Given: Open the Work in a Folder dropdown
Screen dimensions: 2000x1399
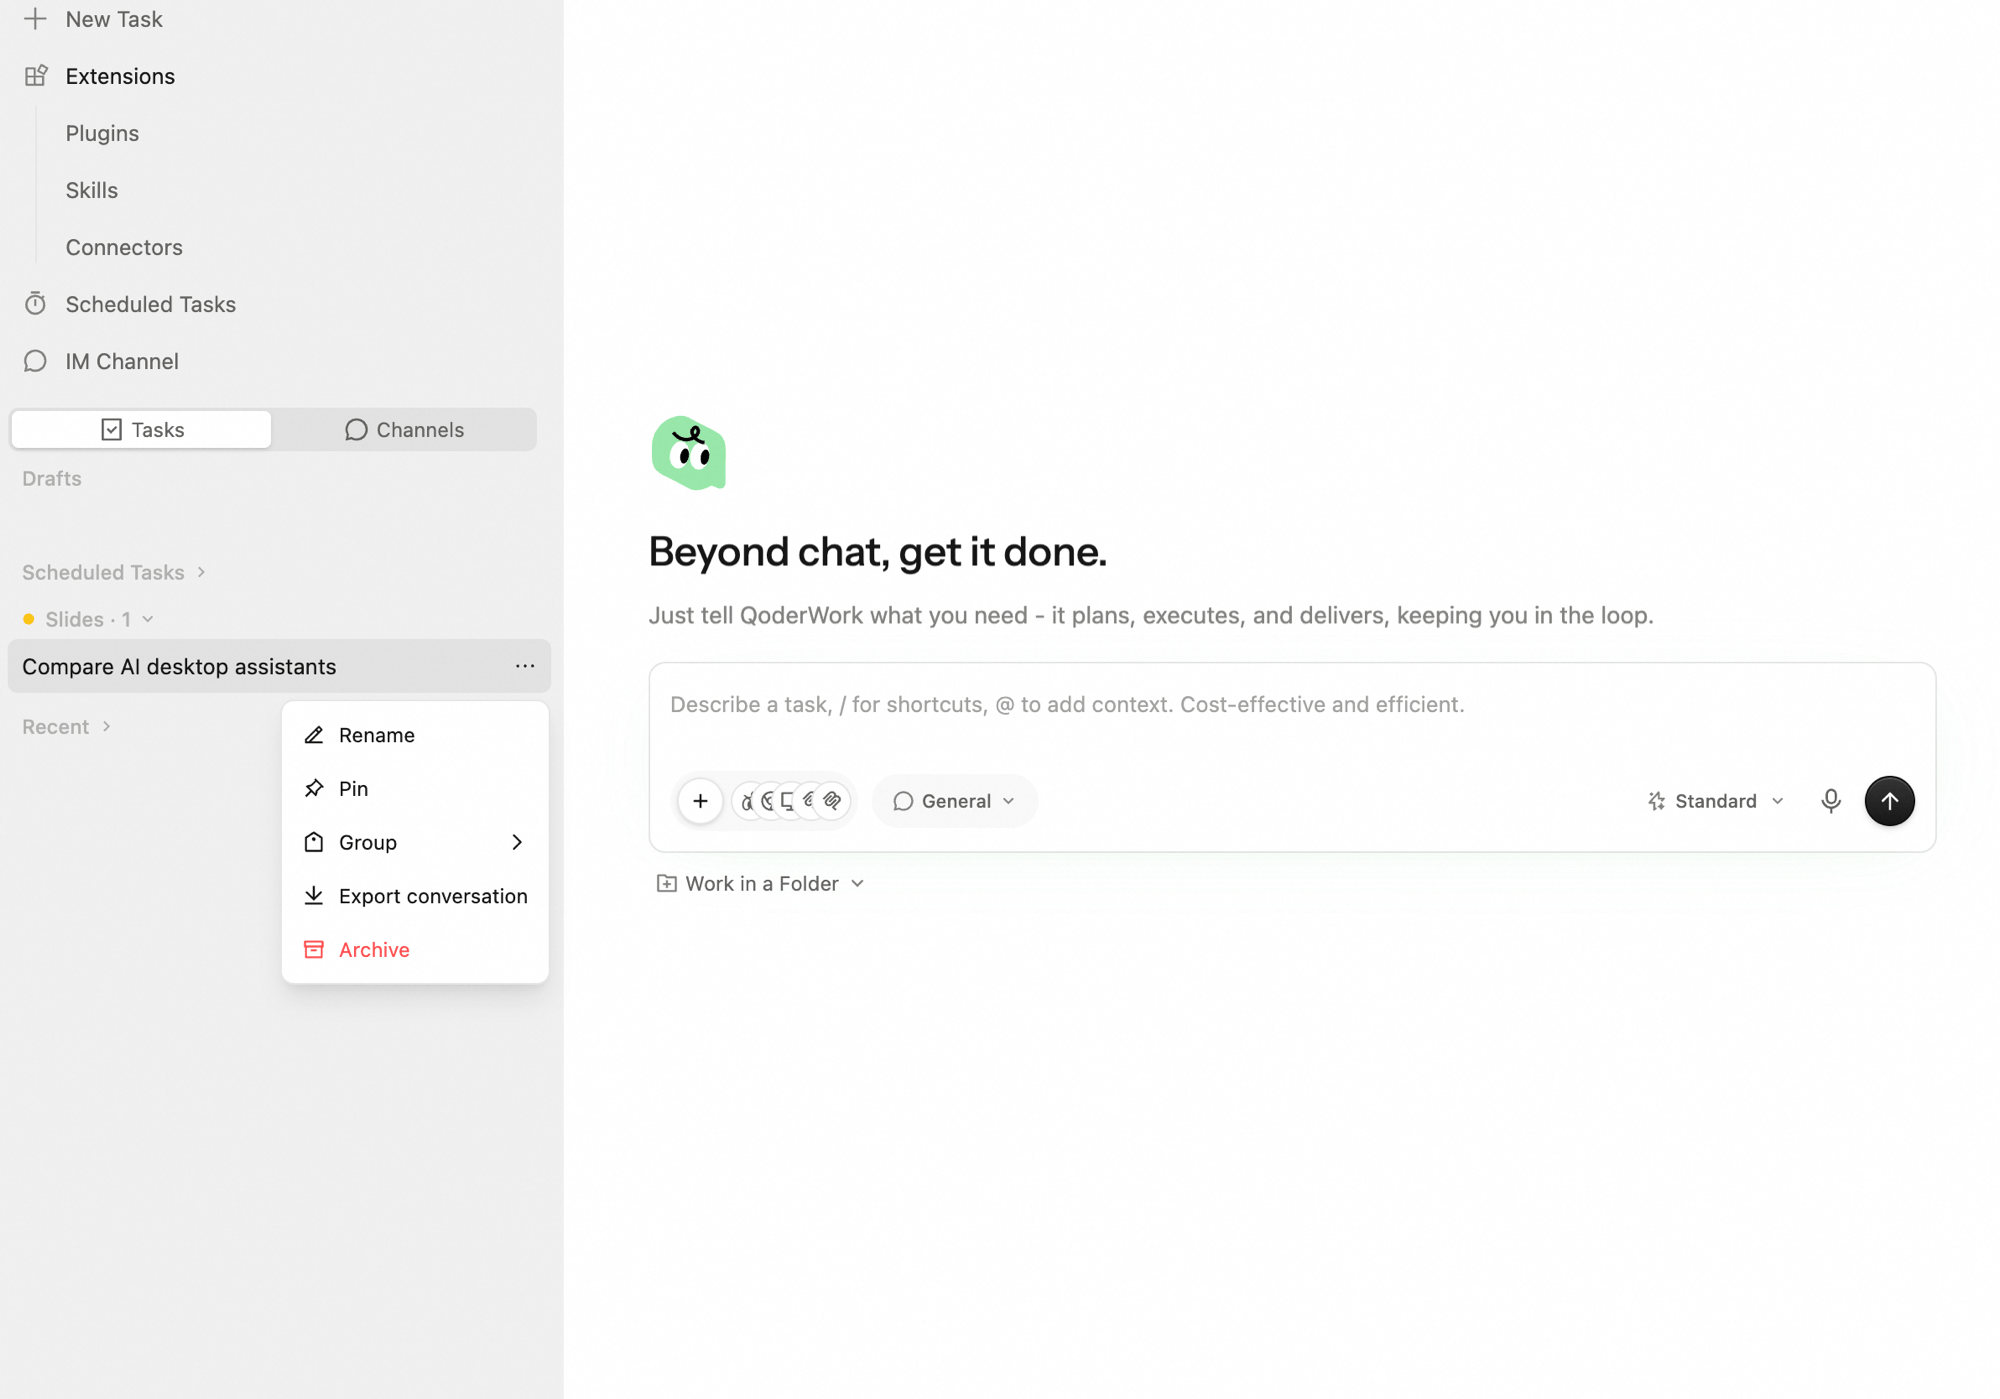Looking at the screenshot, I should 760,884.
